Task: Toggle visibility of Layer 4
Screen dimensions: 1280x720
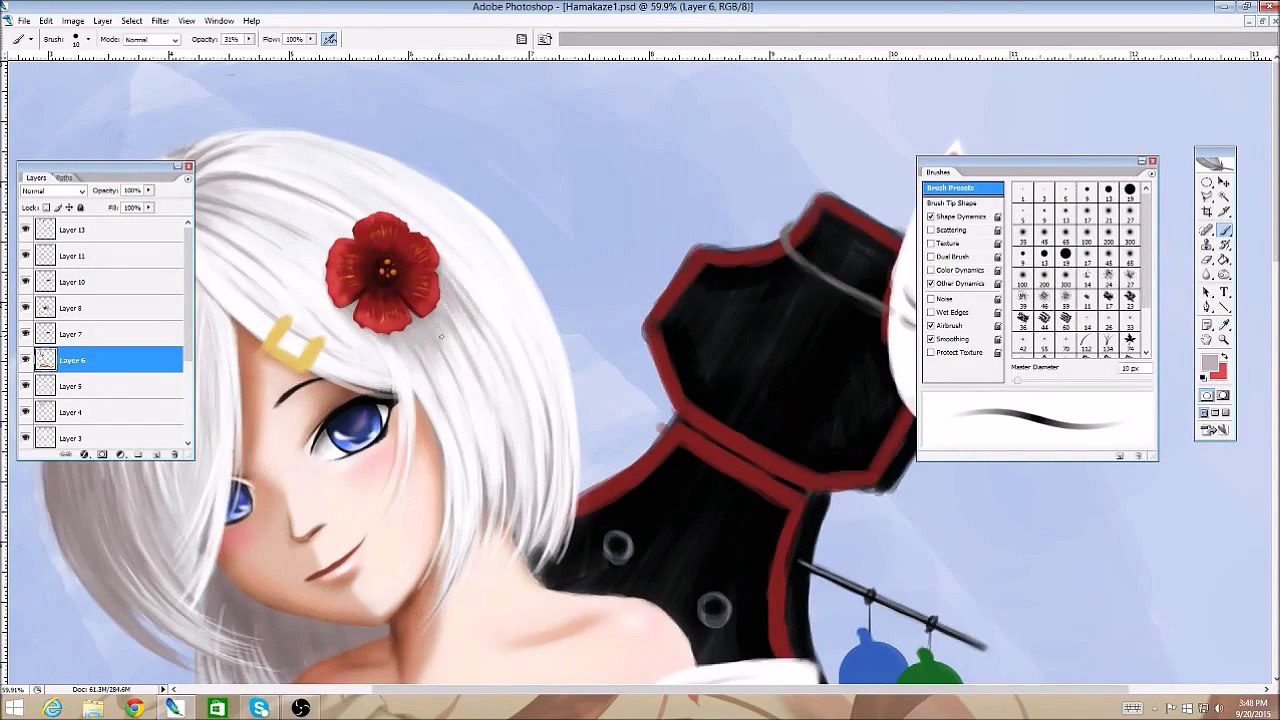Action: 26,411
